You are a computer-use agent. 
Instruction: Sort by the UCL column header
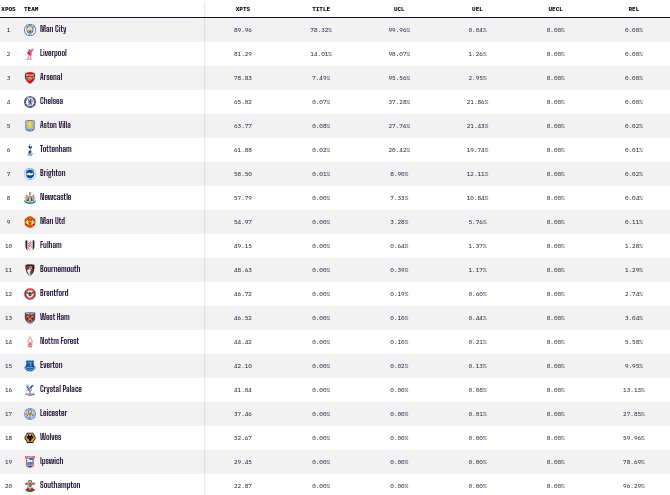[x=399, y=9]
